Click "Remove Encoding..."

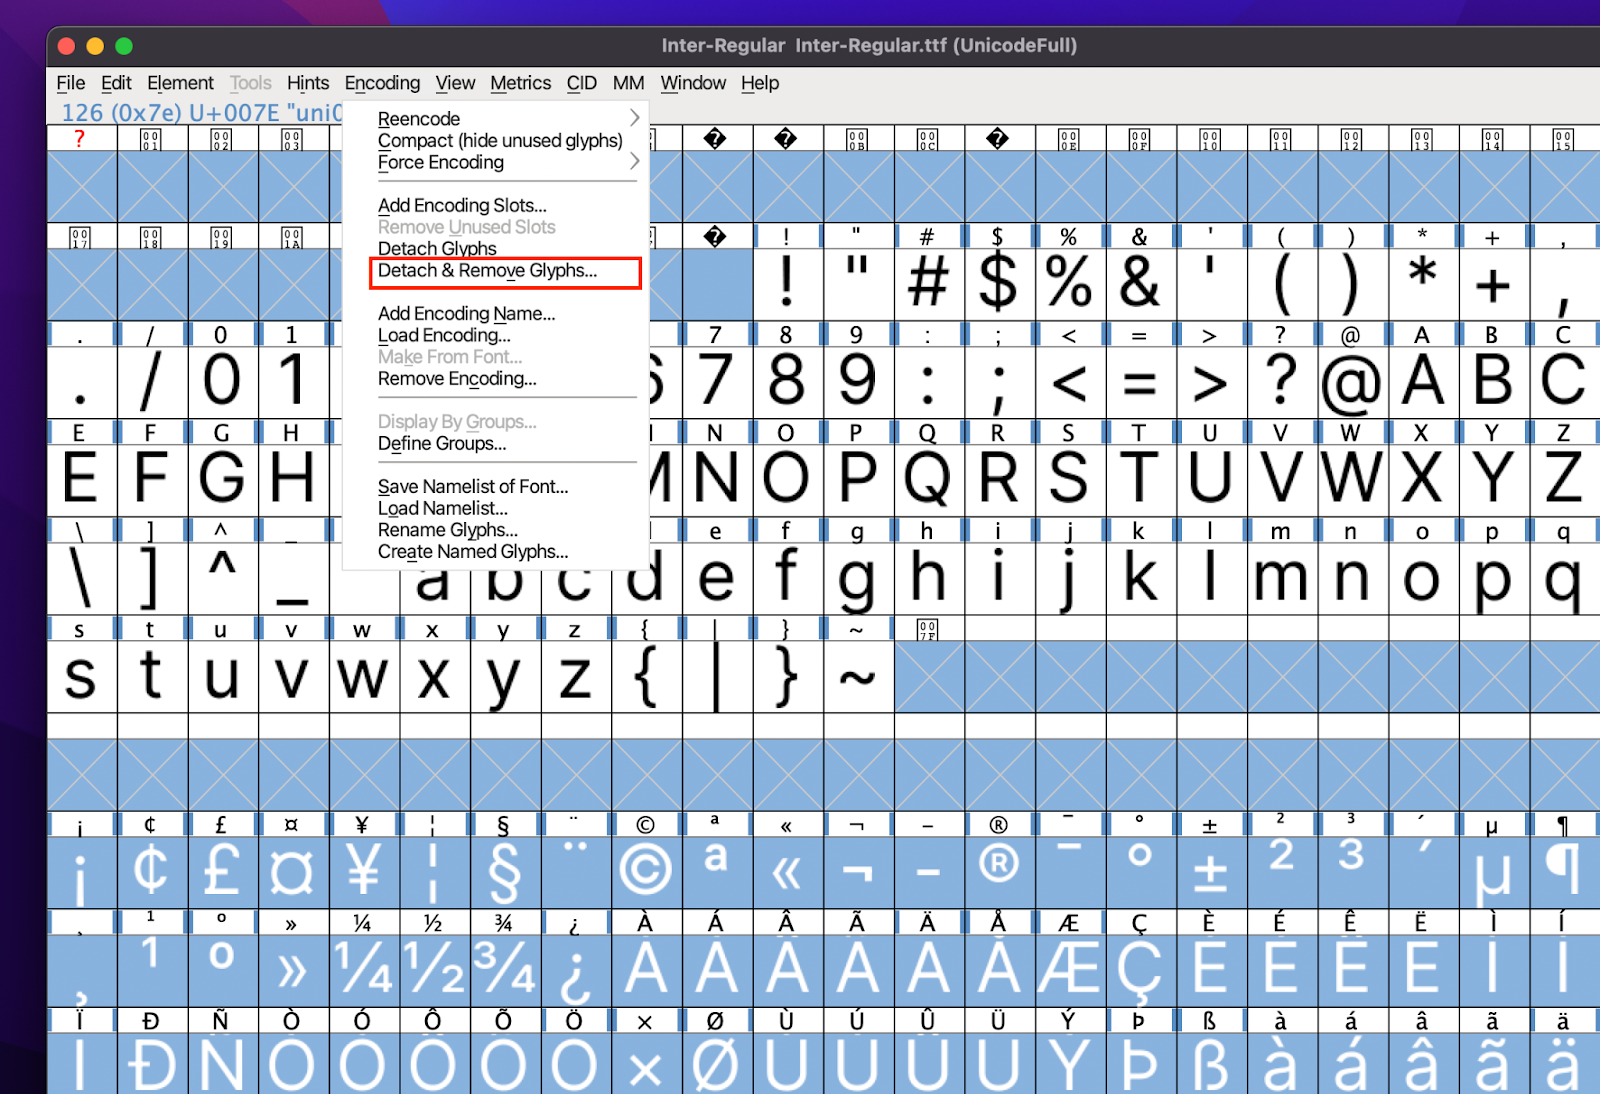(457, 379)
